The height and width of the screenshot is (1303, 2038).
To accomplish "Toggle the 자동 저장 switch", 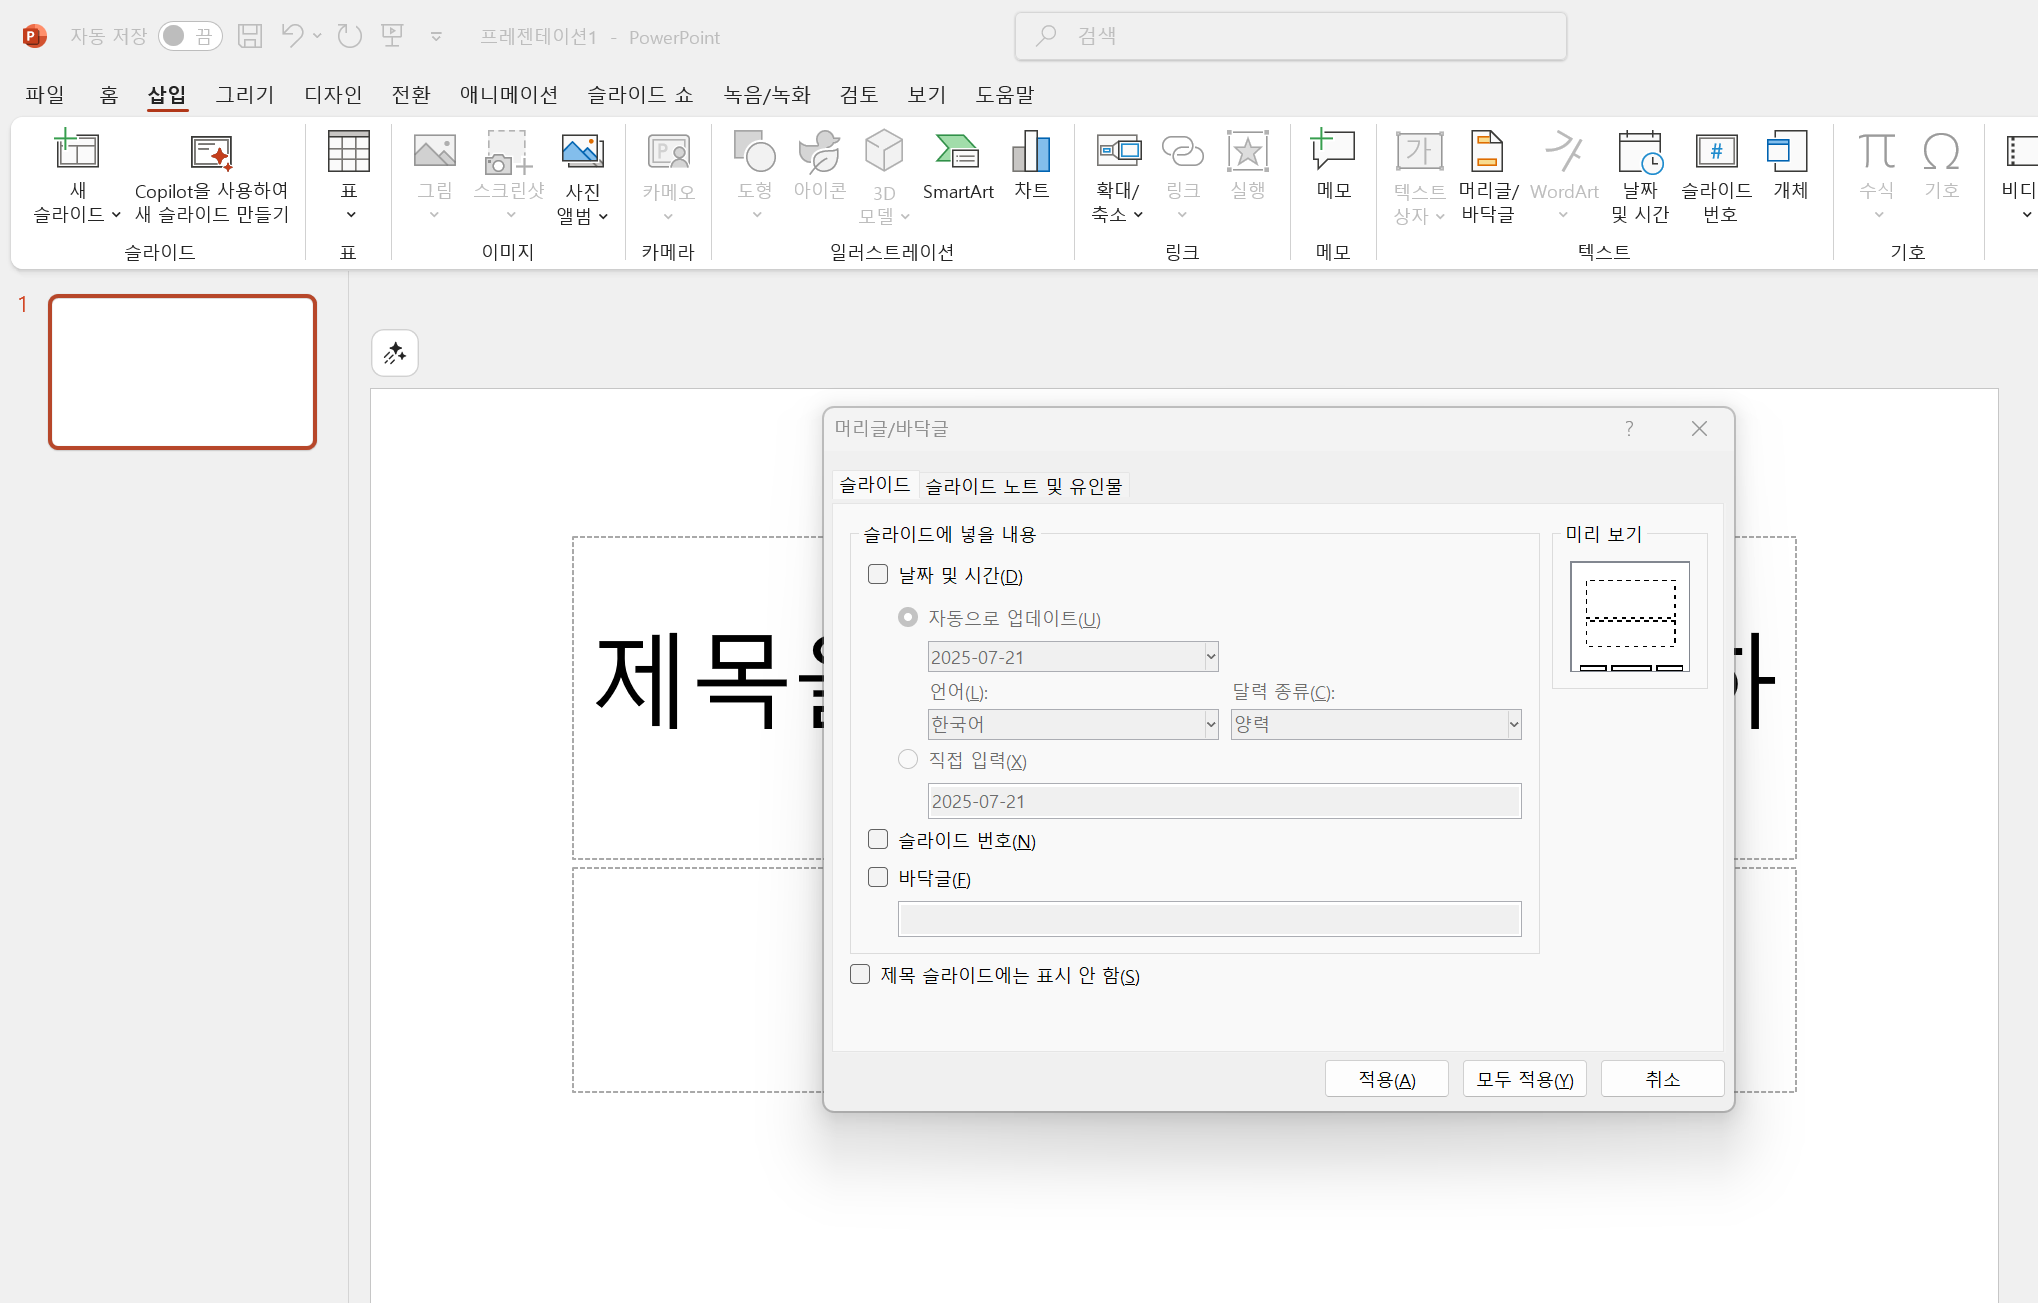I will tap(190, 37).
